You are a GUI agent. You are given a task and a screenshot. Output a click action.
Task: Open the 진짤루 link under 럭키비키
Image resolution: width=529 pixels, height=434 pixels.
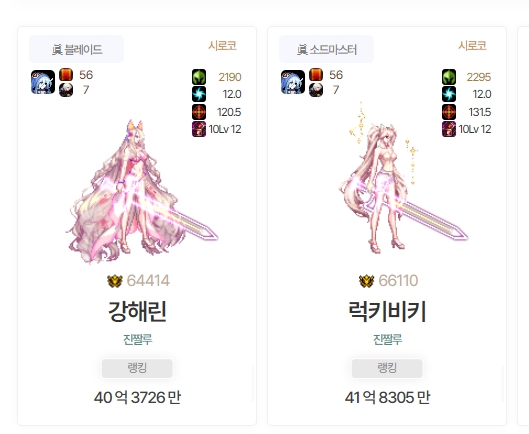(x=387, y=339)
